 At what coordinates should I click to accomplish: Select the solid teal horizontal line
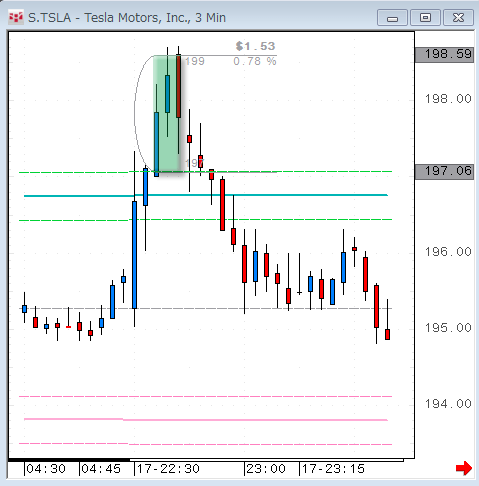click(206, 195)
